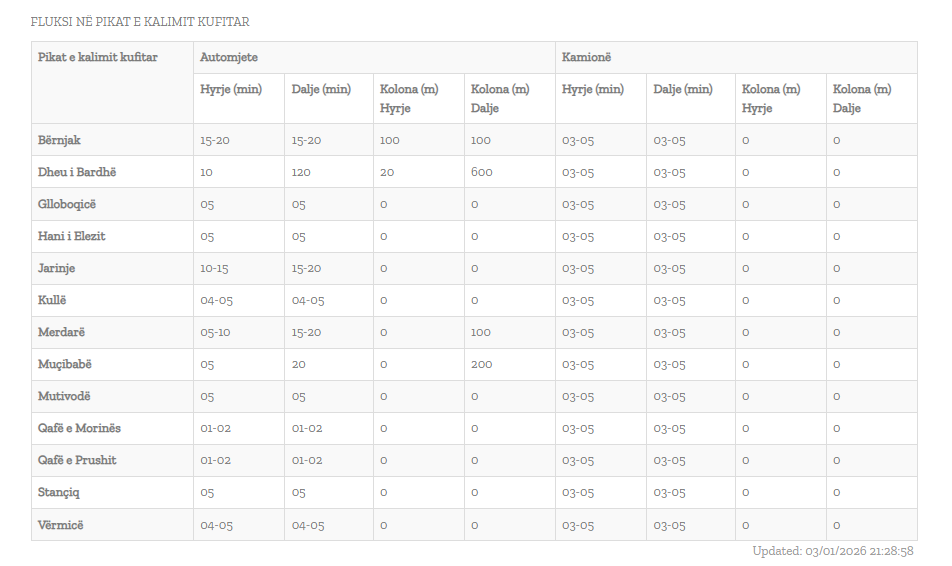Click the Automjete column group header
952x566 pixels.
229,58
